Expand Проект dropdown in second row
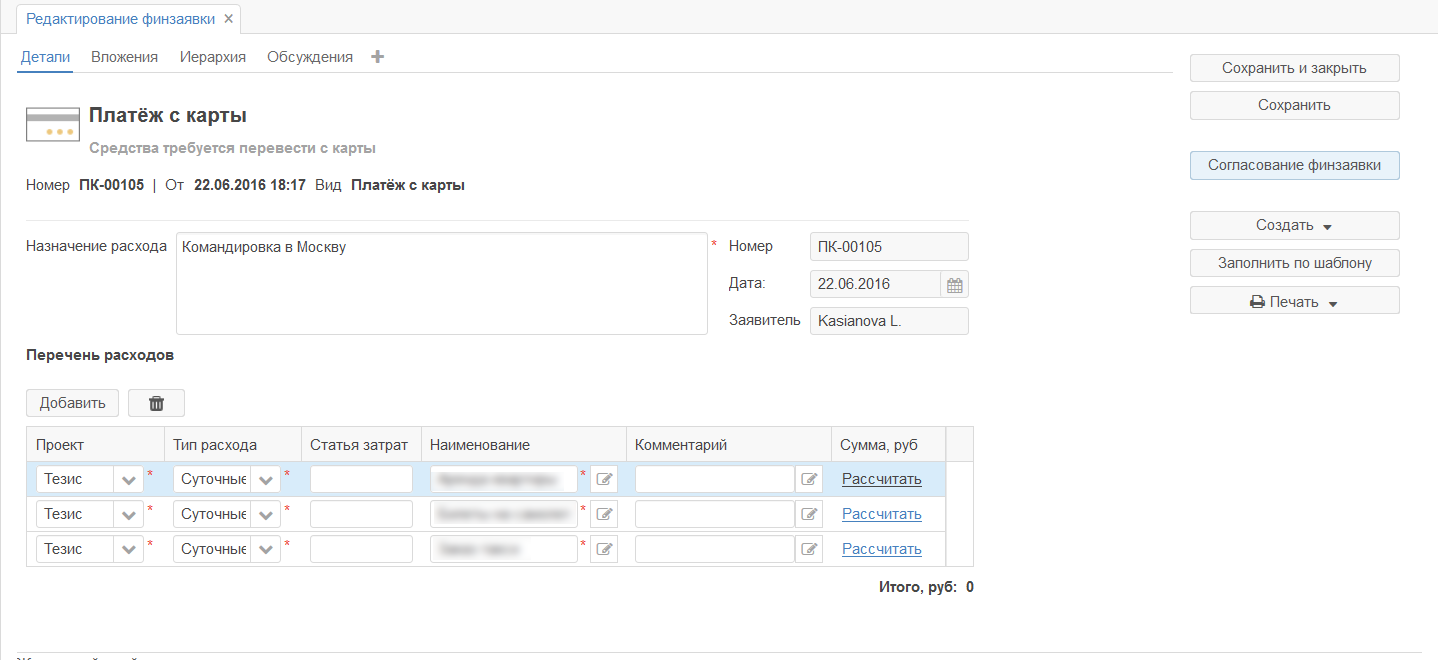1438x660 pixels. tap(129, 515)
